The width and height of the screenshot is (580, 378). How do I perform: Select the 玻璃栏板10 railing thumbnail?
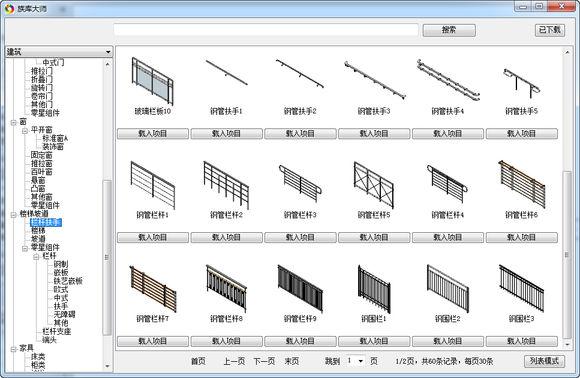(152, 81)
